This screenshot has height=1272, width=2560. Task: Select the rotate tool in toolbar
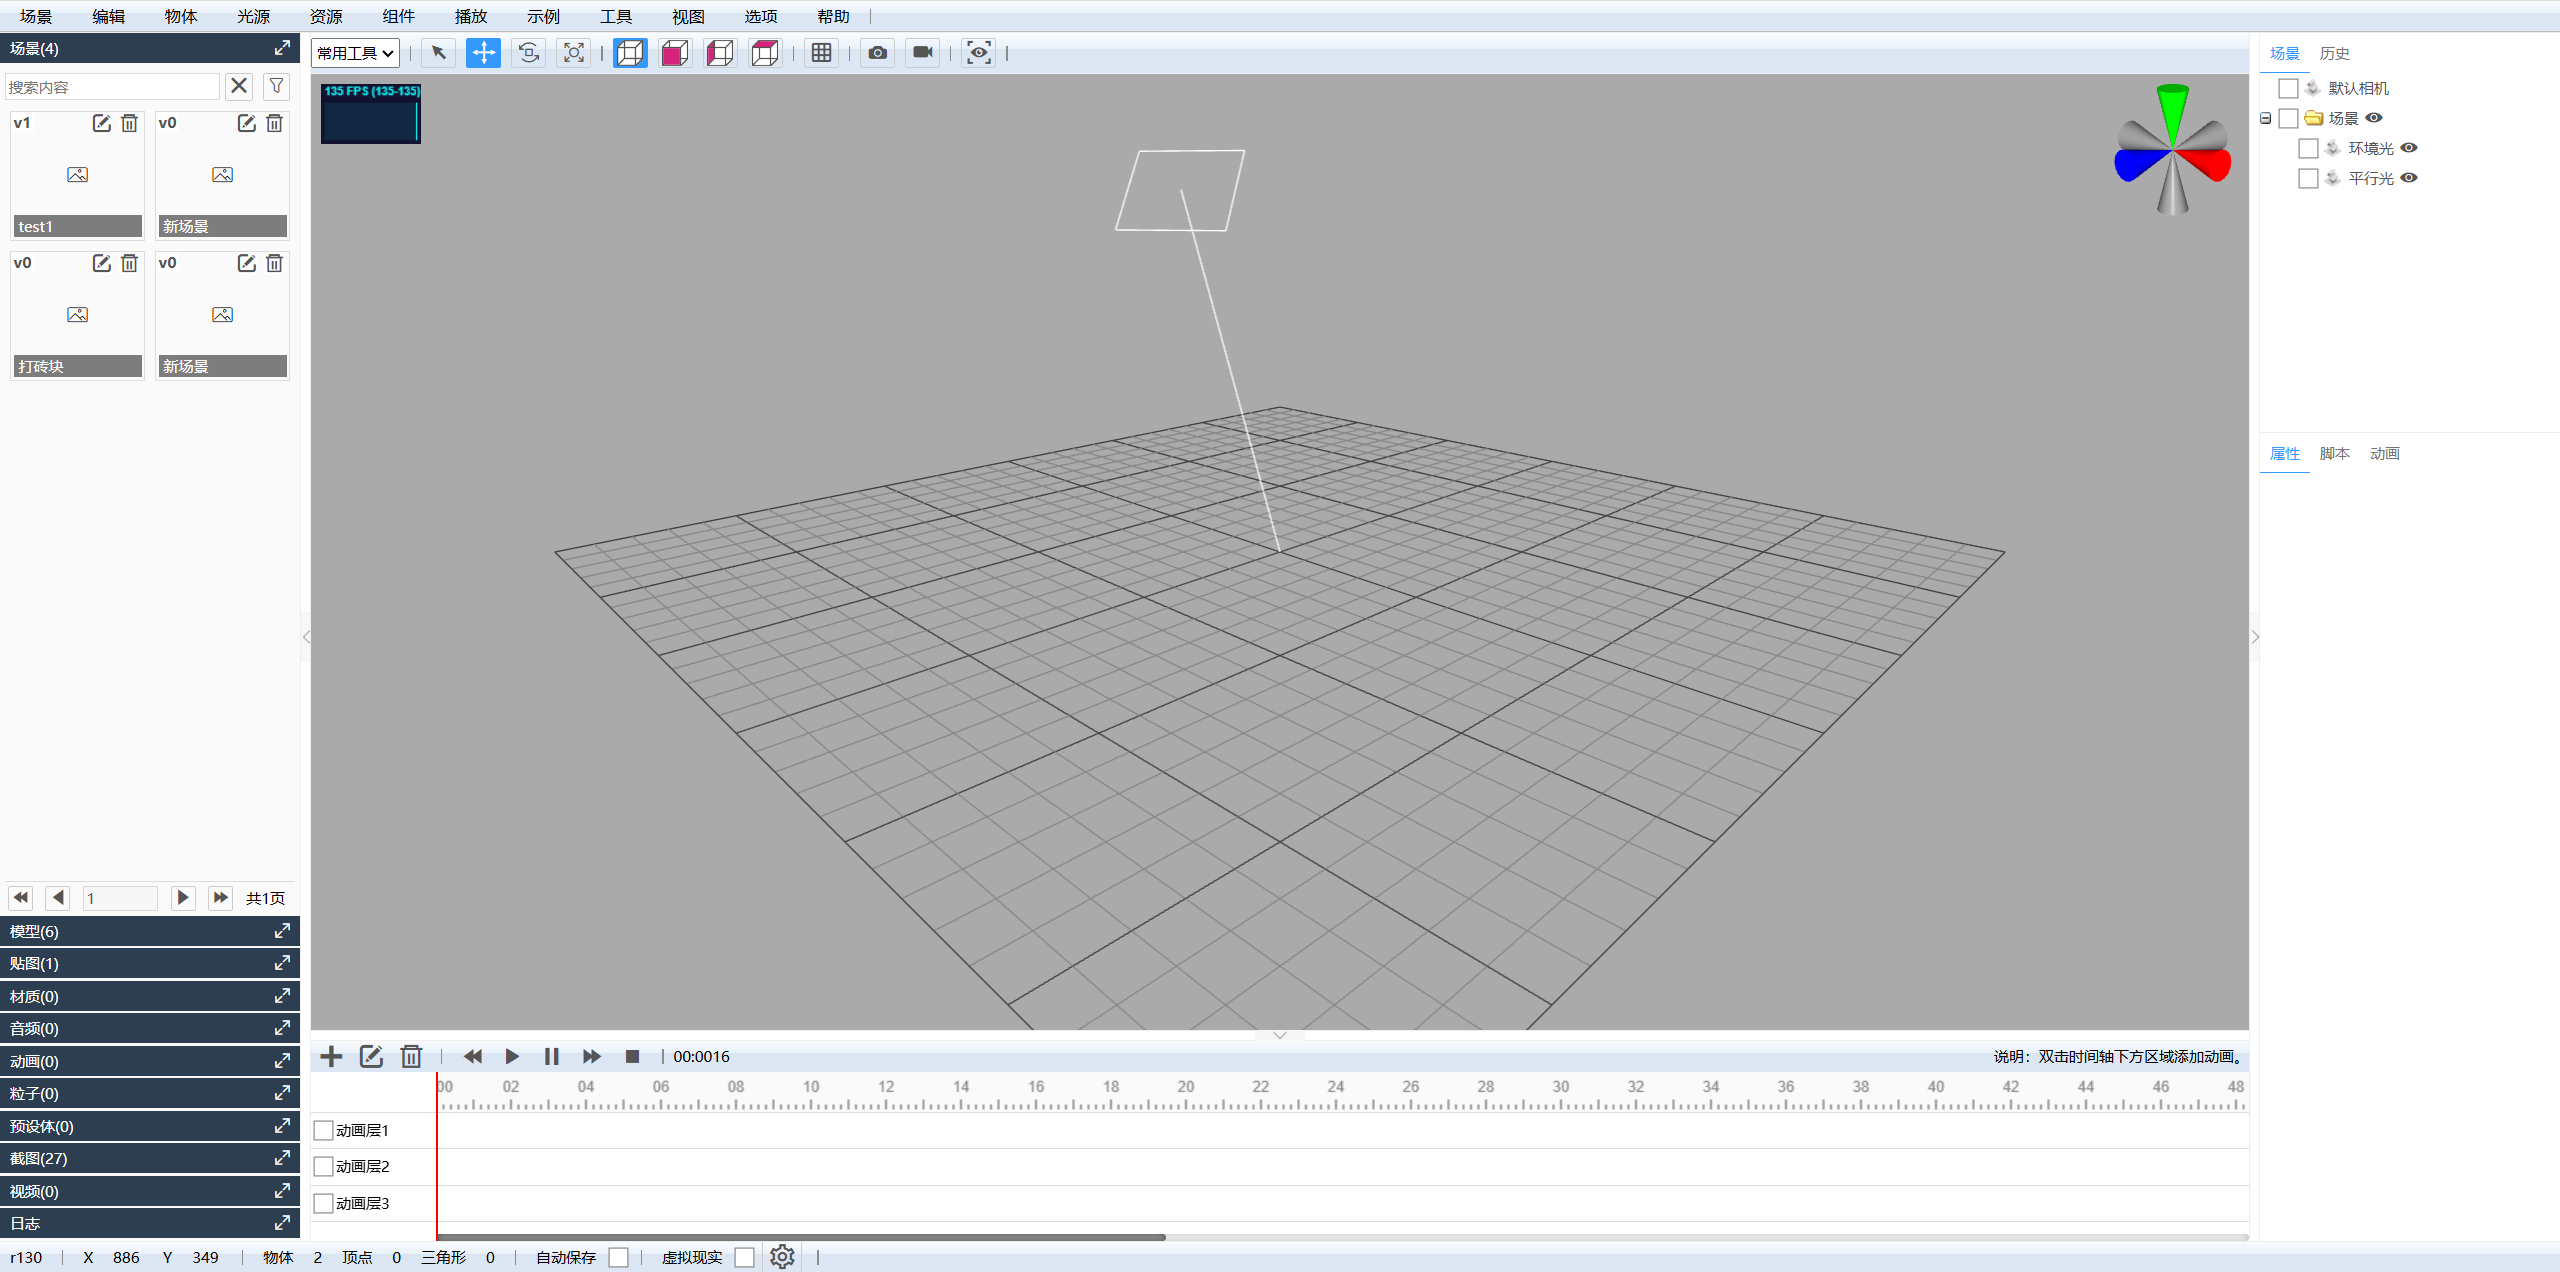(529, 53)
